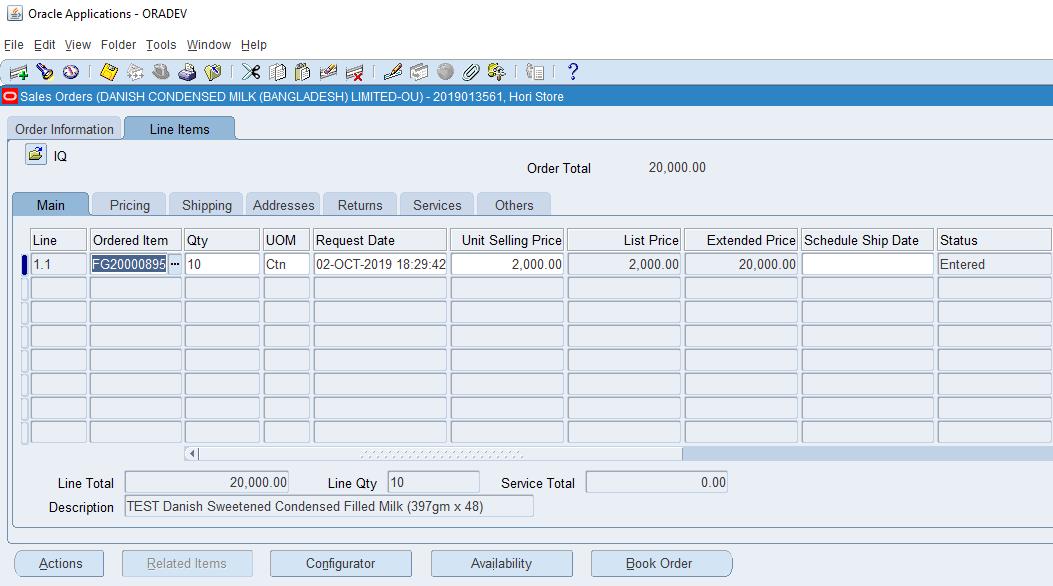Open the View menu
The image size is (1053, 586).
point(78,45)
